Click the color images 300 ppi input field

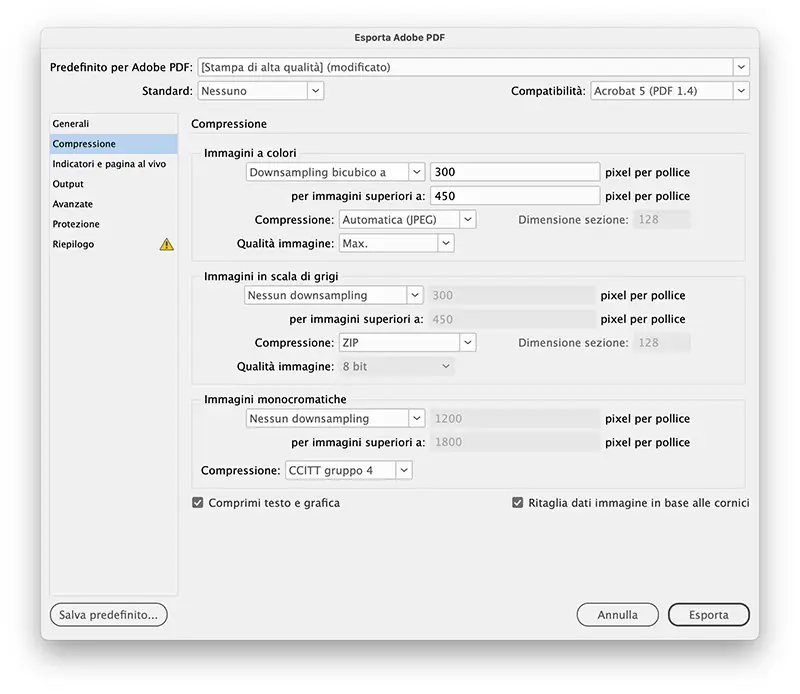[x=515, y=172]
